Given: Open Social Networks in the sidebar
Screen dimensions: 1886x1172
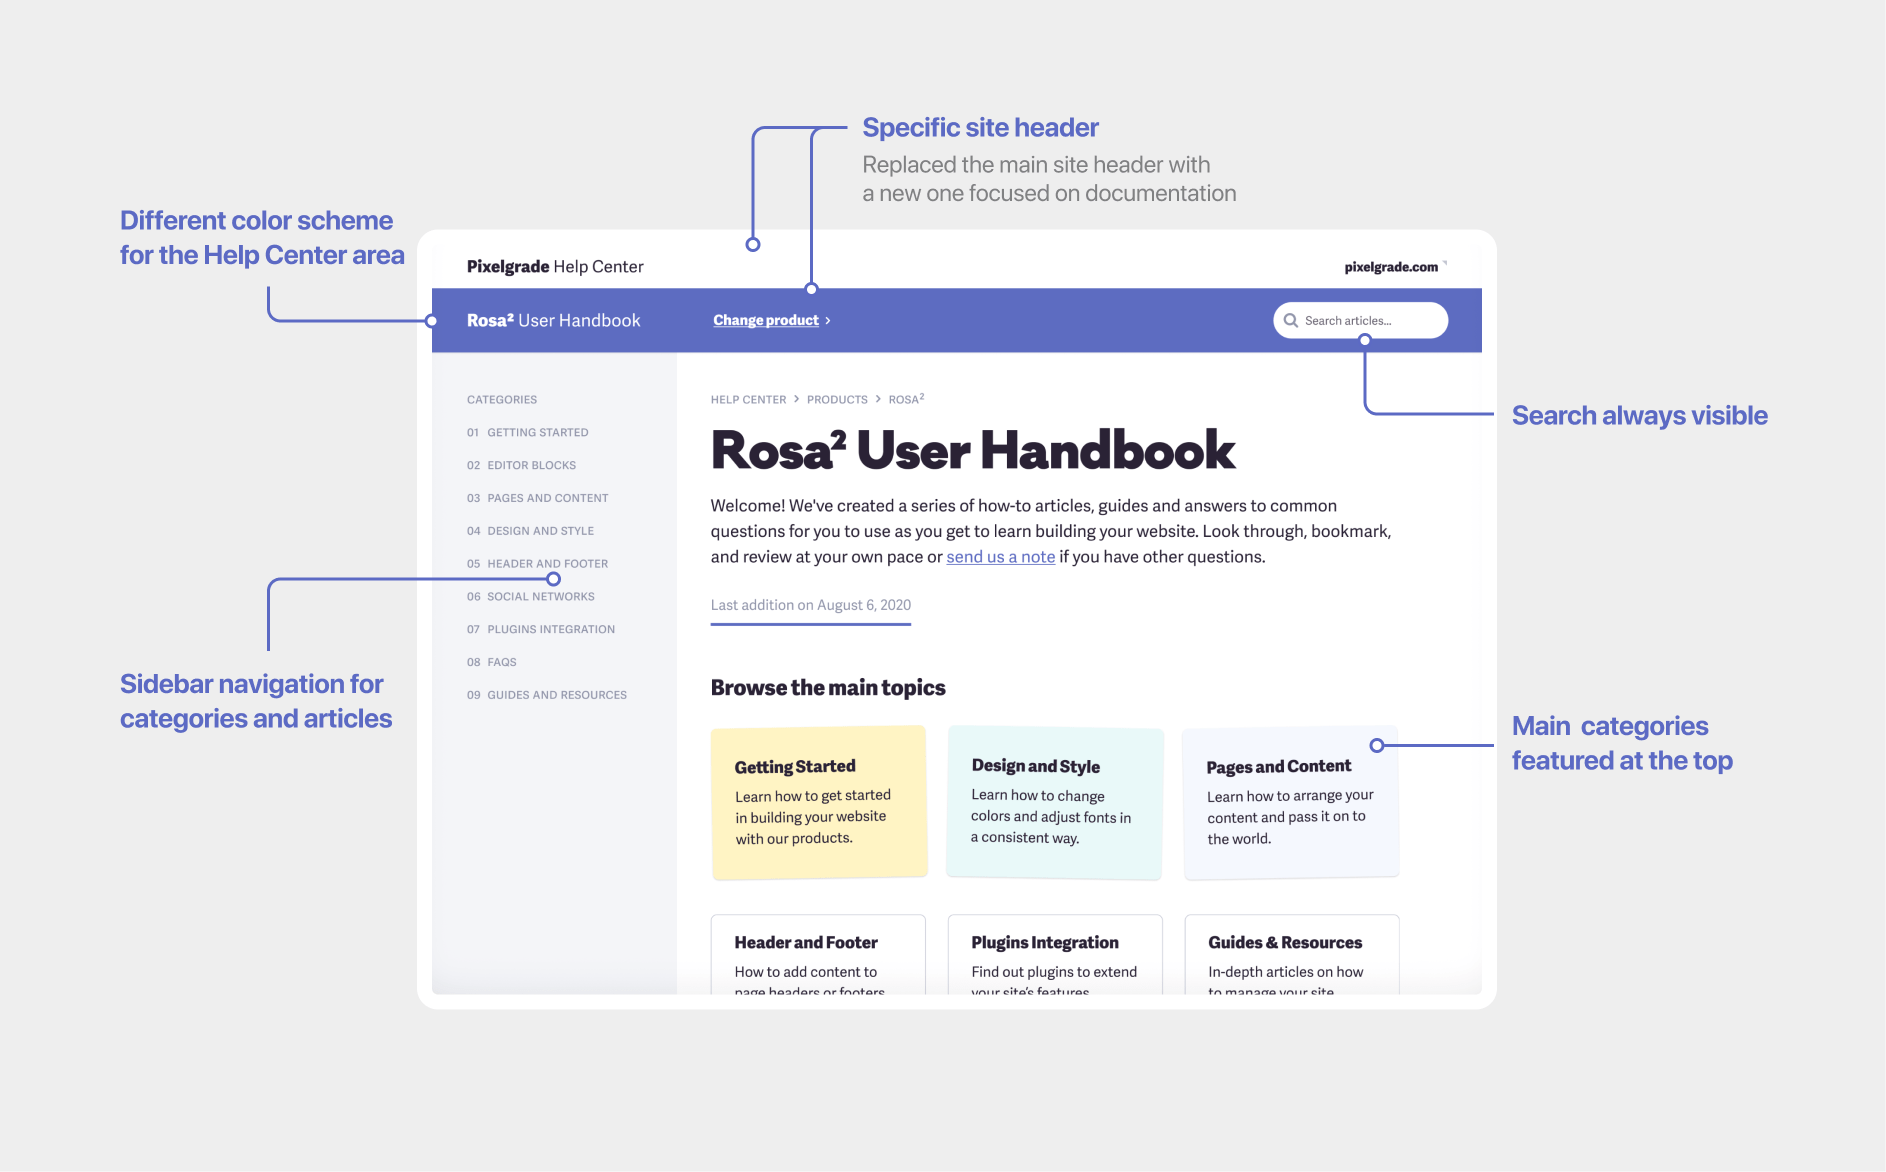Looking at the screenshot, I should (x=530, y=597).
